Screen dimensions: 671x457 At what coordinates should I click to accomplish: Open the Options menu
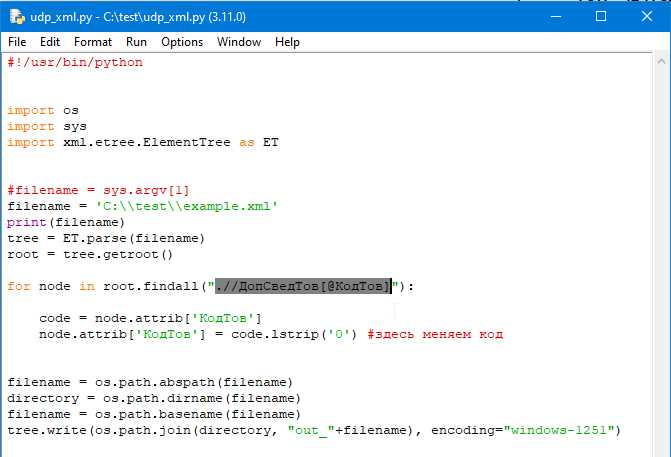coord(182,42)
